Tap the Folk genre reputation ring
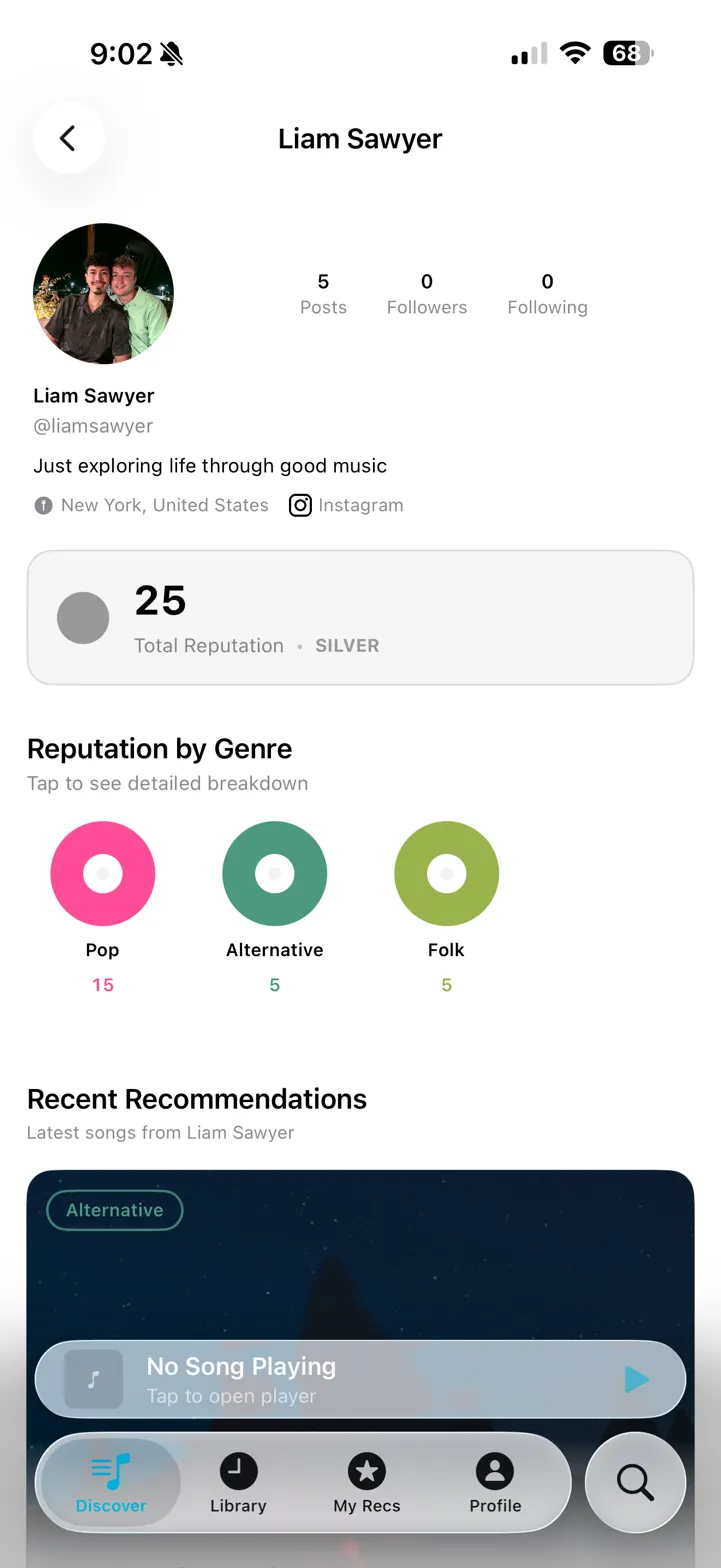The height and width of the screenshot is (1568, 721). (446, 873)
